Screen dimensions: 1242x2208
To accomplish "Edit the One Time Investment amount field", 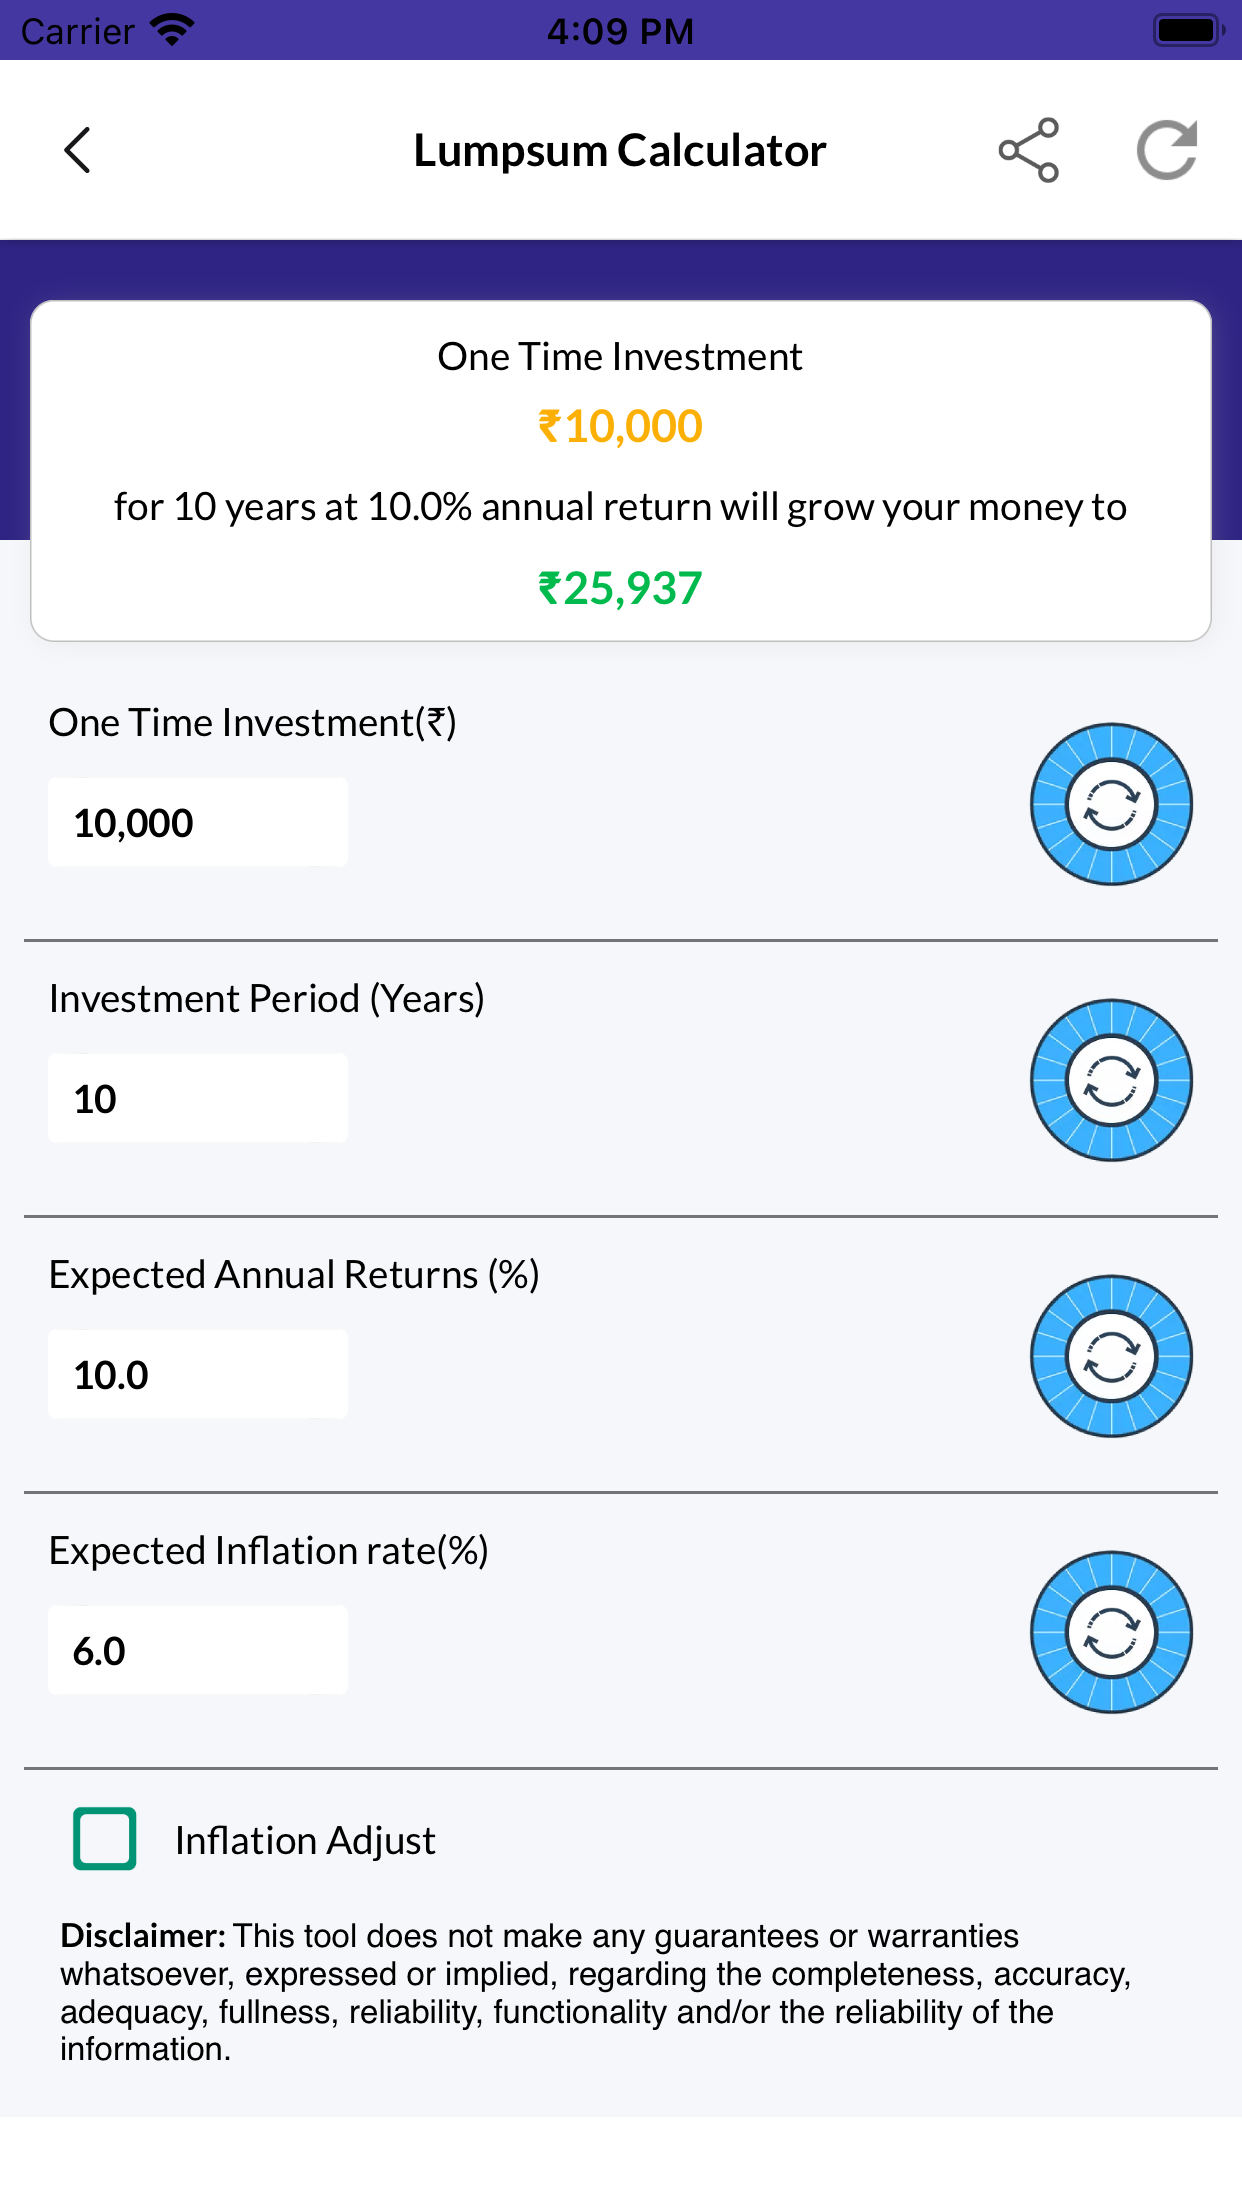I will coord(198,822).
